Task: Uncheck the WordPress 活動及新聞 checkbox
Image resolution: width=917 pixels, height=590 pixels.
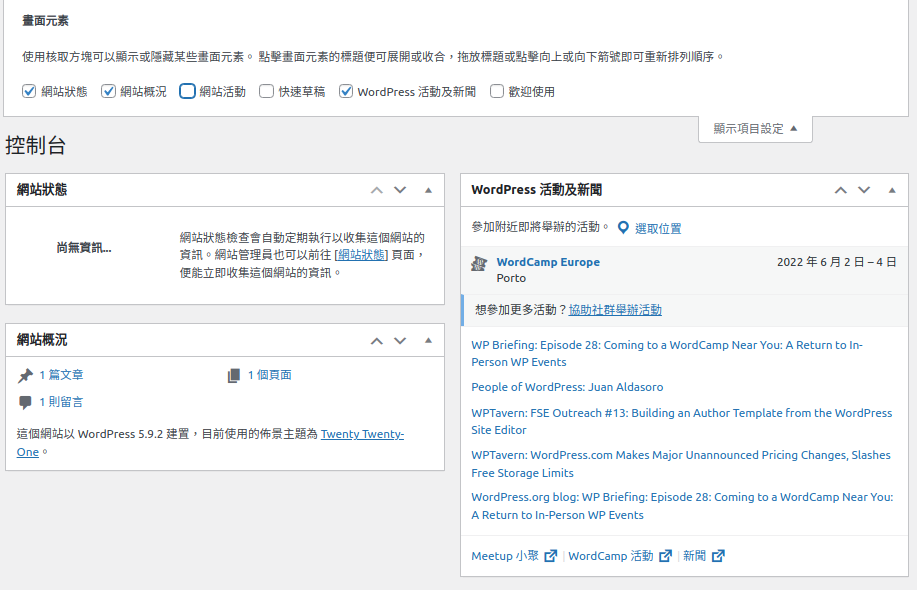Action: pos(346,91)
